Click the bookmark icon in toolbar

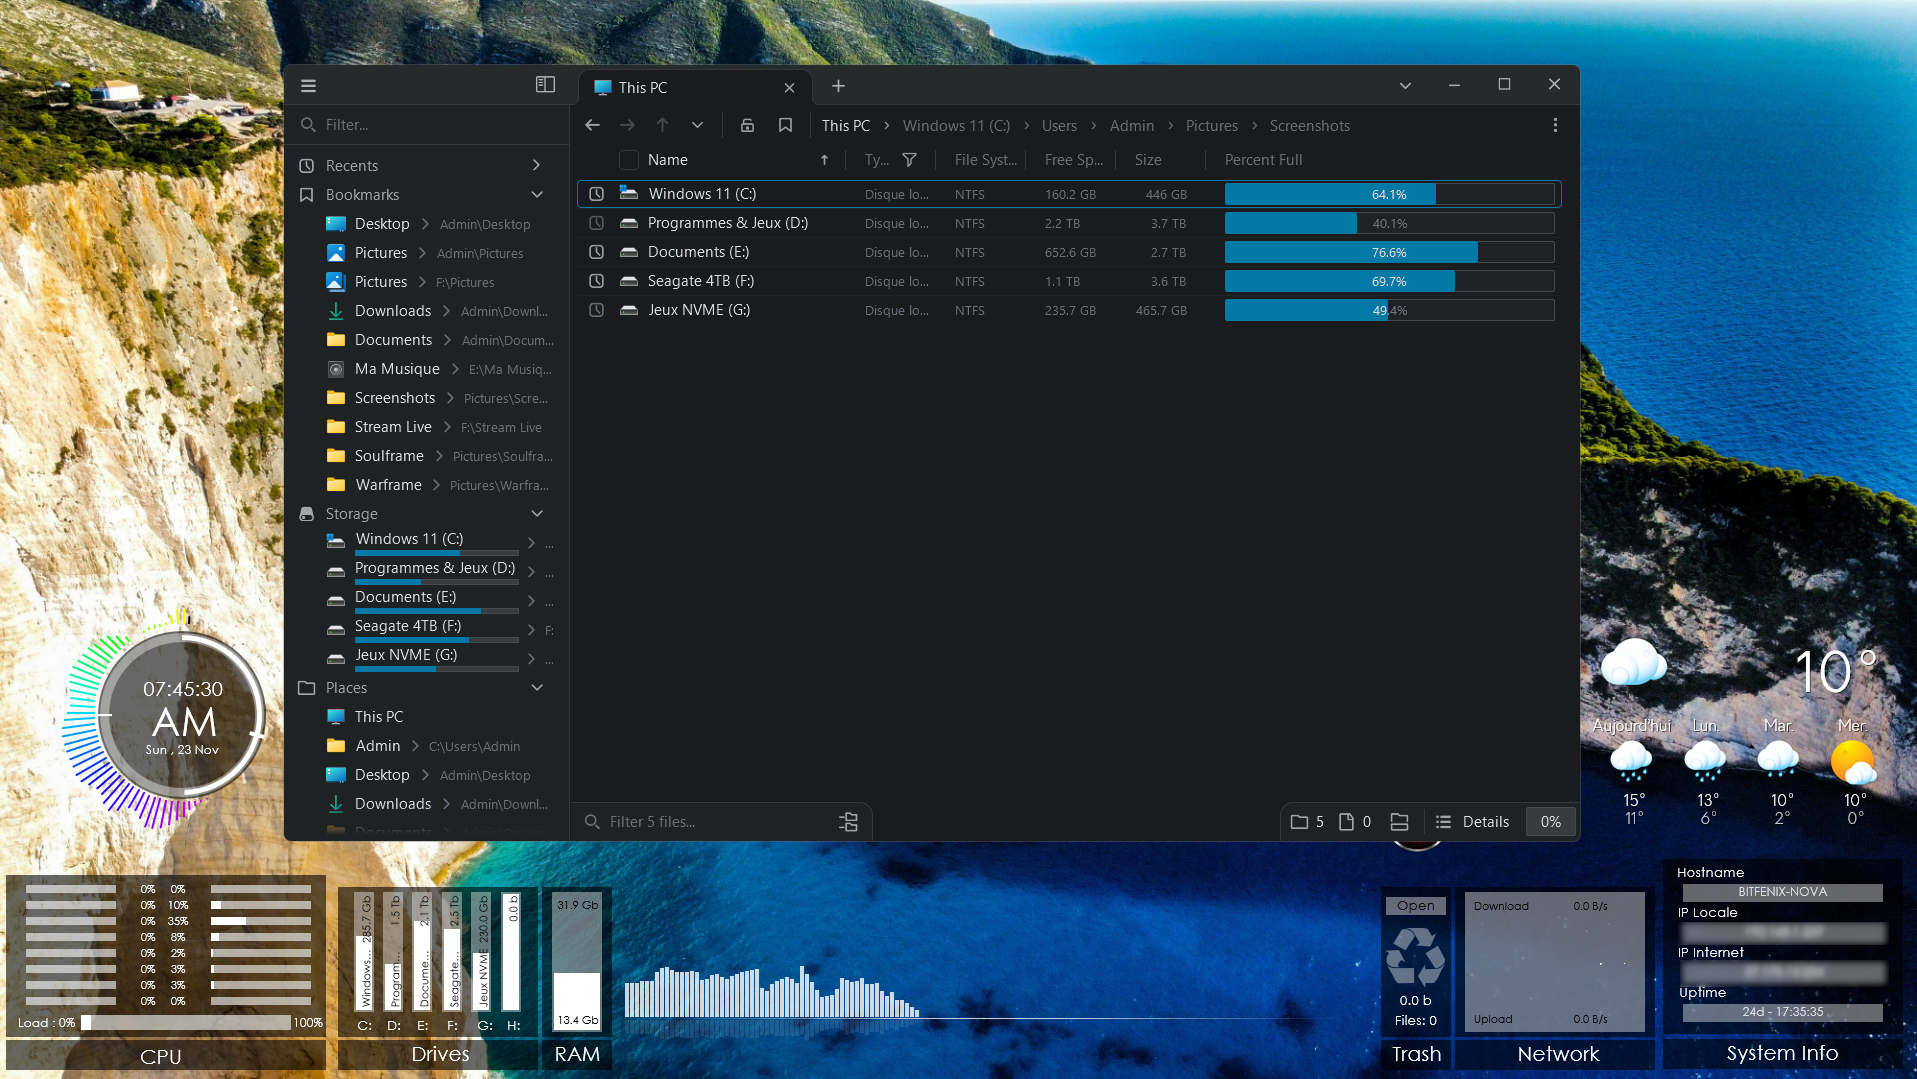pyautogui.click(x=785, y=125)
